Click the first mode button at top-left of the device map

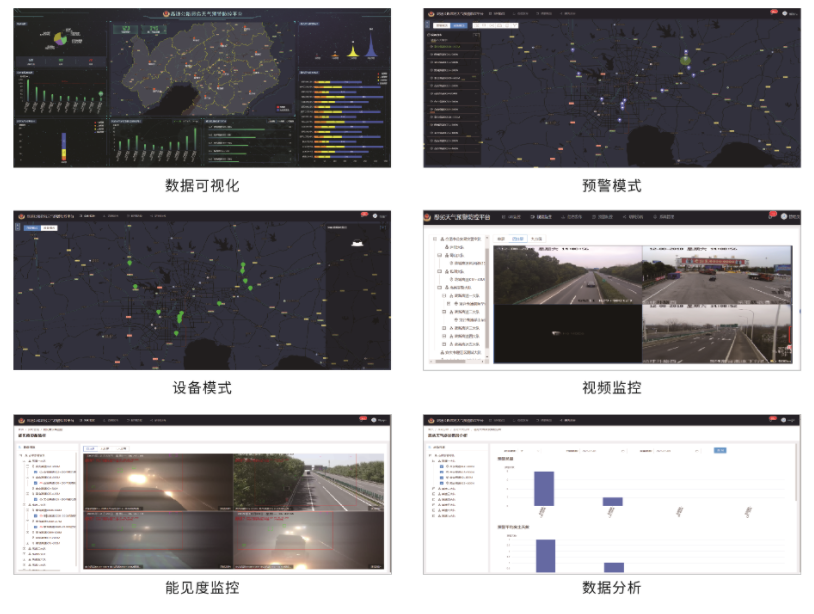pyautogui.click(x=30, y=228)
